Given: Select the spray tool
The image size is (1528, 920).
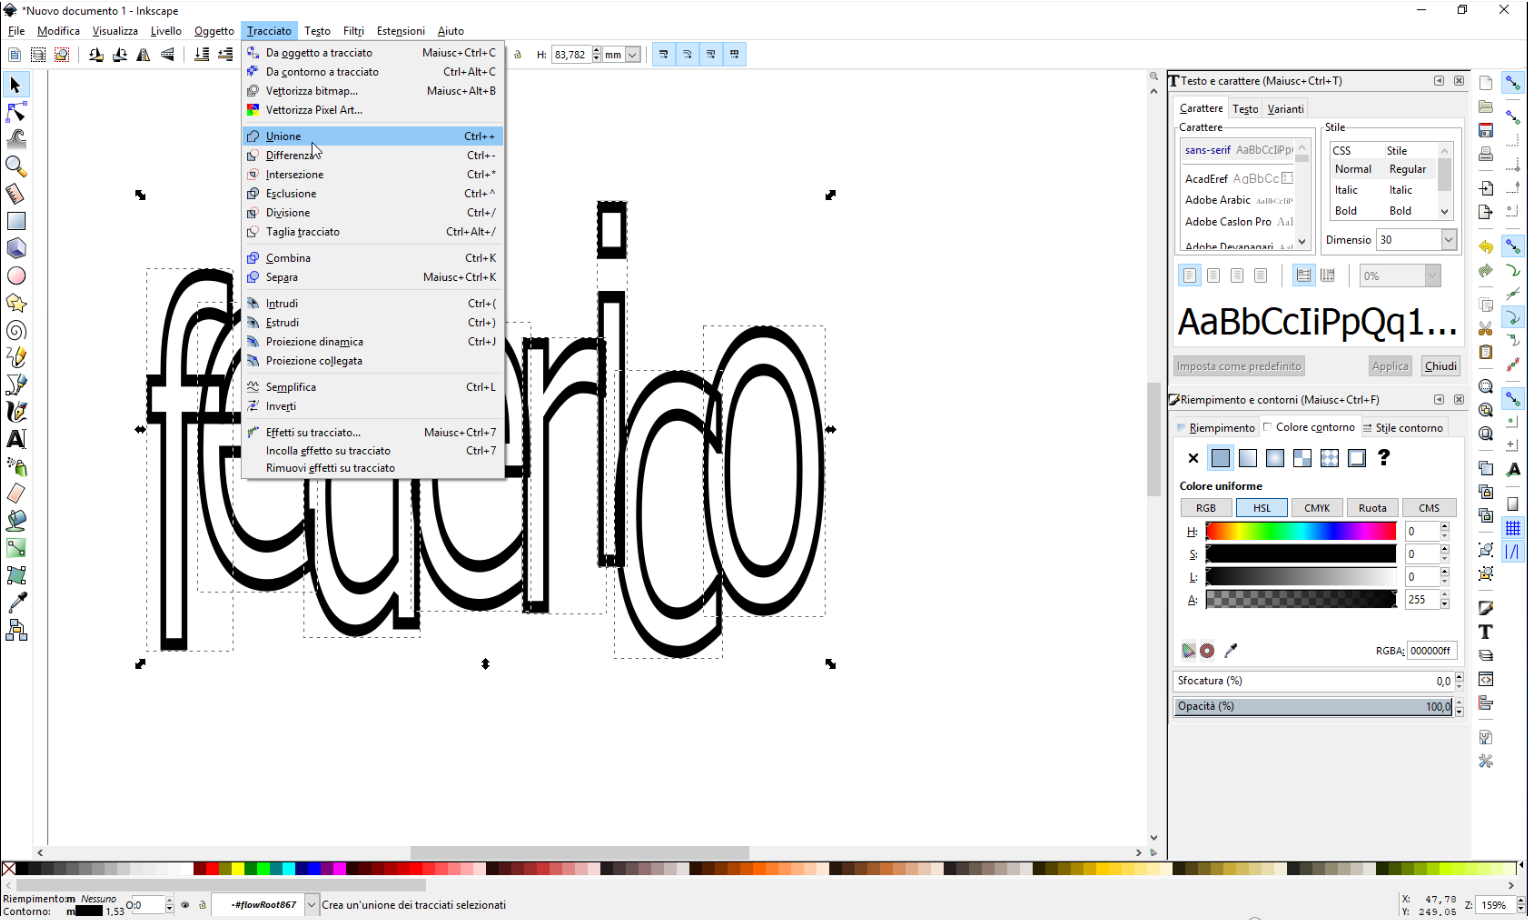Looking at the screenshot, I should tap(16, 466).
